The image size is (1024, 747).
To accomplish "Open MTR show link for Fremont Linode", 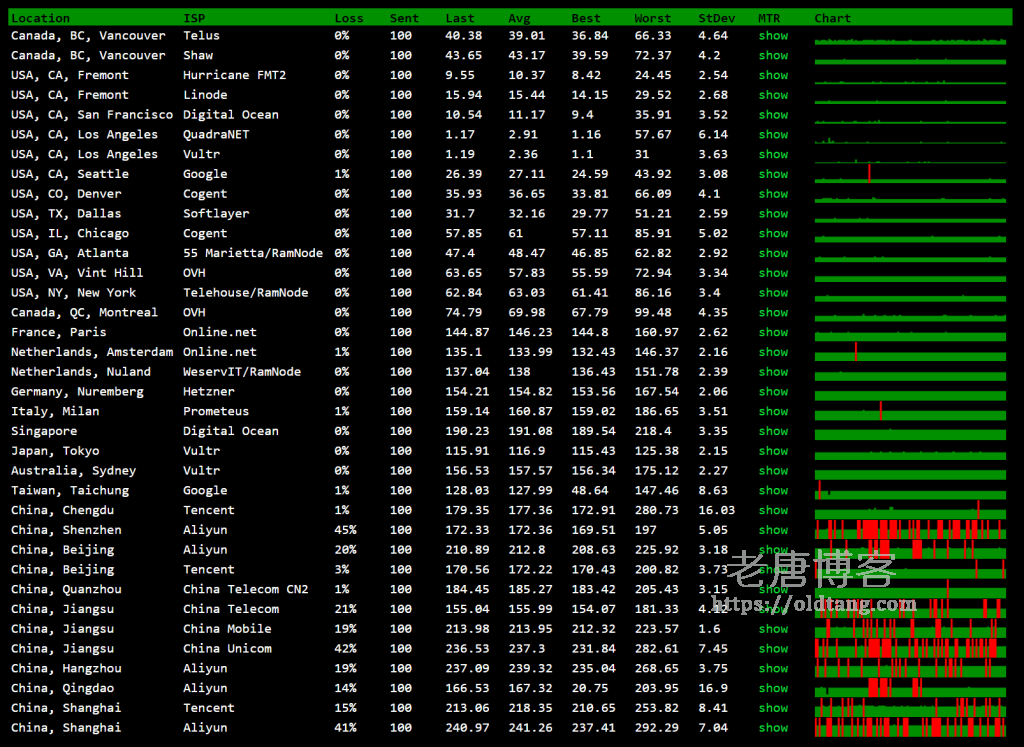I will [773, 95].
